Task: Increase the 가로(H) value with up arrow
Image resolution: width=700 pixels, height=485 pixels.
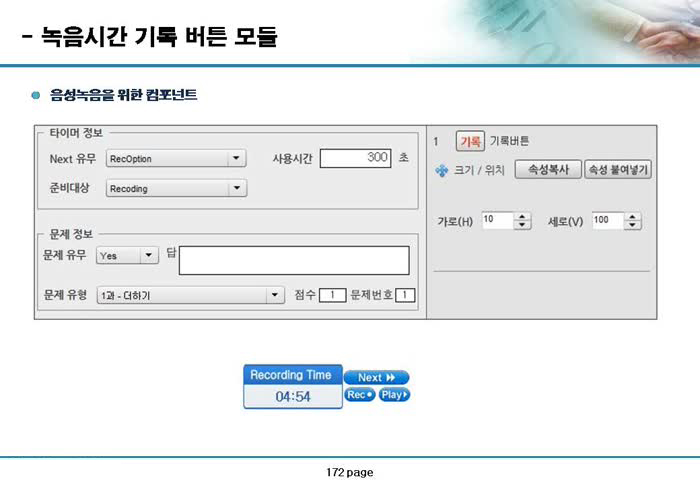Action: pyautogui.click(x=522, y=217)
